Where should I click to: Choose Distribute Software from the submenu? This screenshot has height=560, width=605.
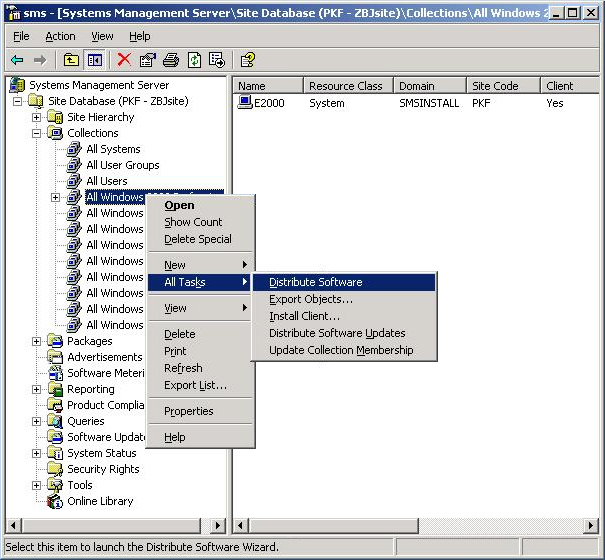tap(344, 282)
